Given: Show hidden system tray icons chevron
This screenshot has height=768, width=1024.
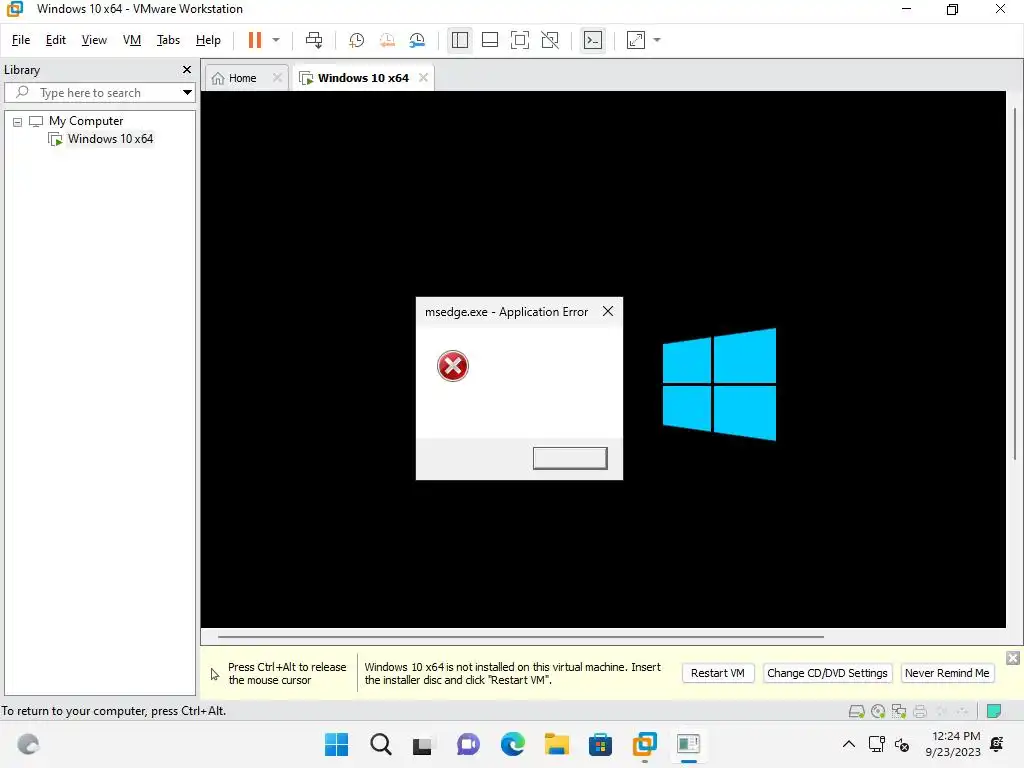Looking at the screenshot, I should click(848, 744).
